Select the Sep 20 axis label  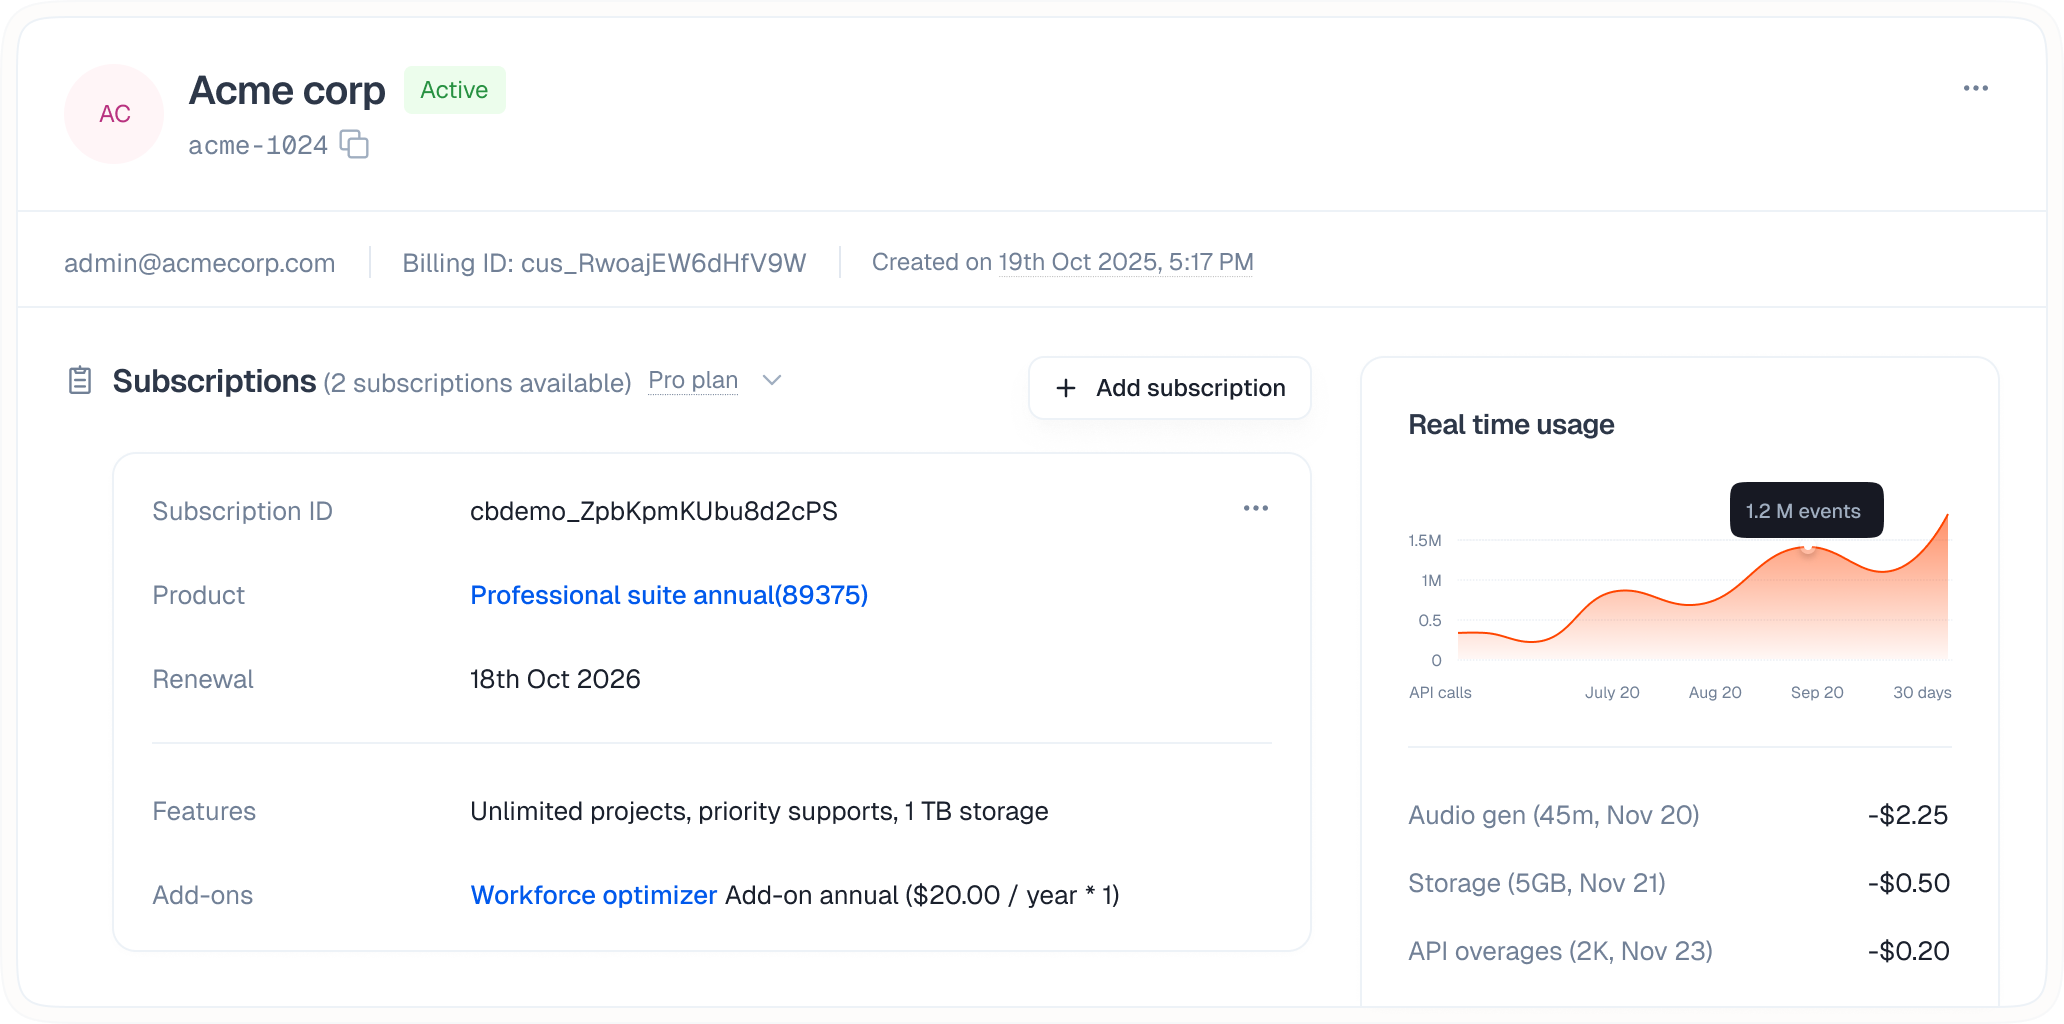pyautogui.click(x=1817, y=691)
